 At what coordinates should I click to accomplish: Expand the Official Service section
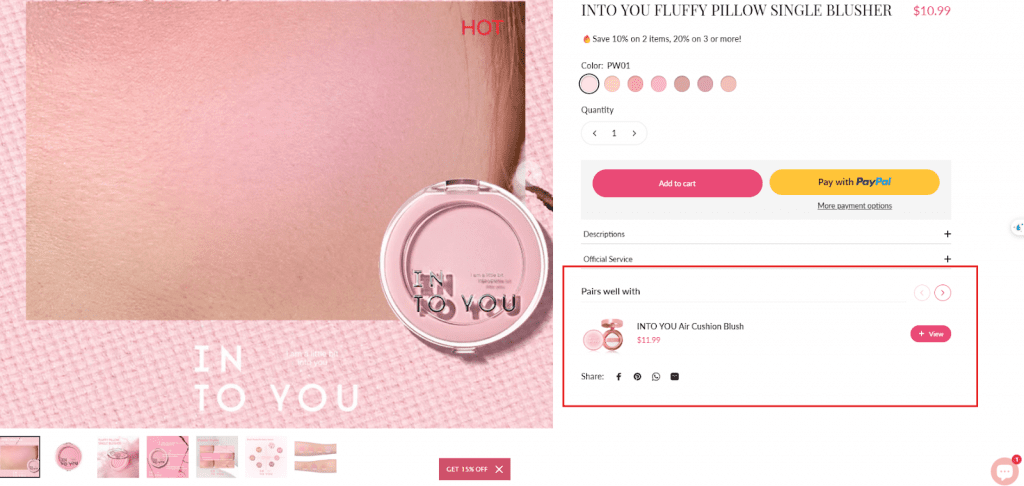pyautogui.click(x=766, y=259)
